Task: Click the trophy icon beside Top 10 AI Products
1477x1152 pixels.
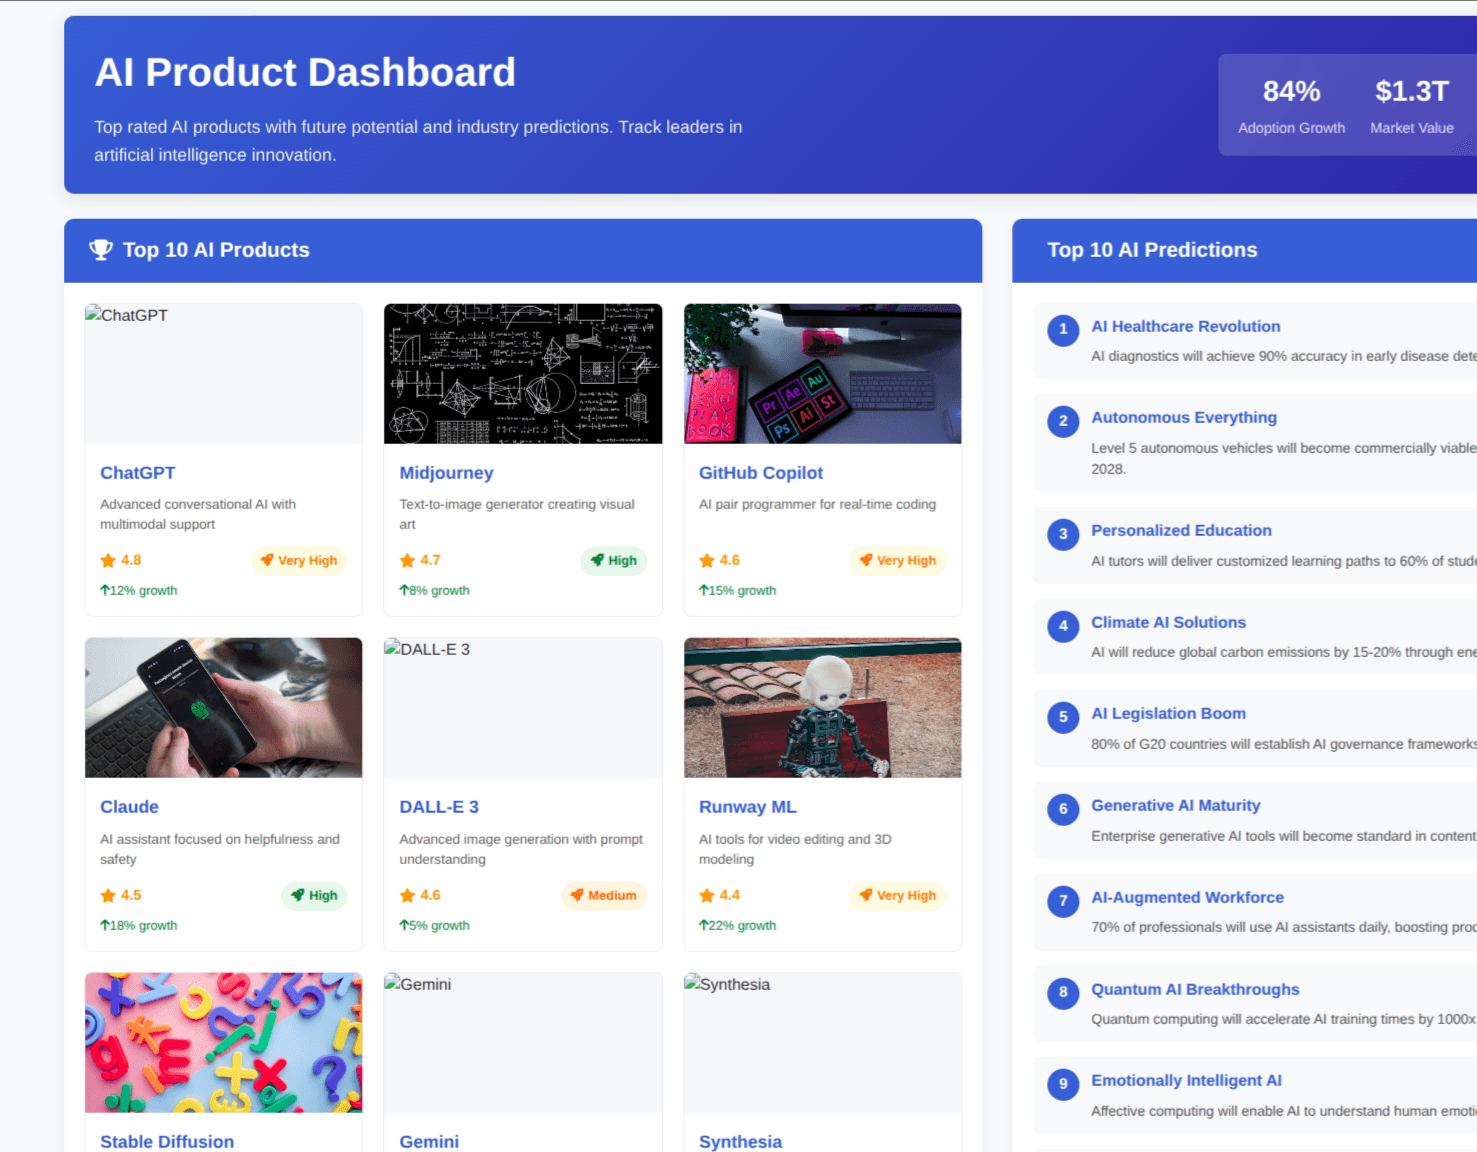Action: [x=101, y=250]
